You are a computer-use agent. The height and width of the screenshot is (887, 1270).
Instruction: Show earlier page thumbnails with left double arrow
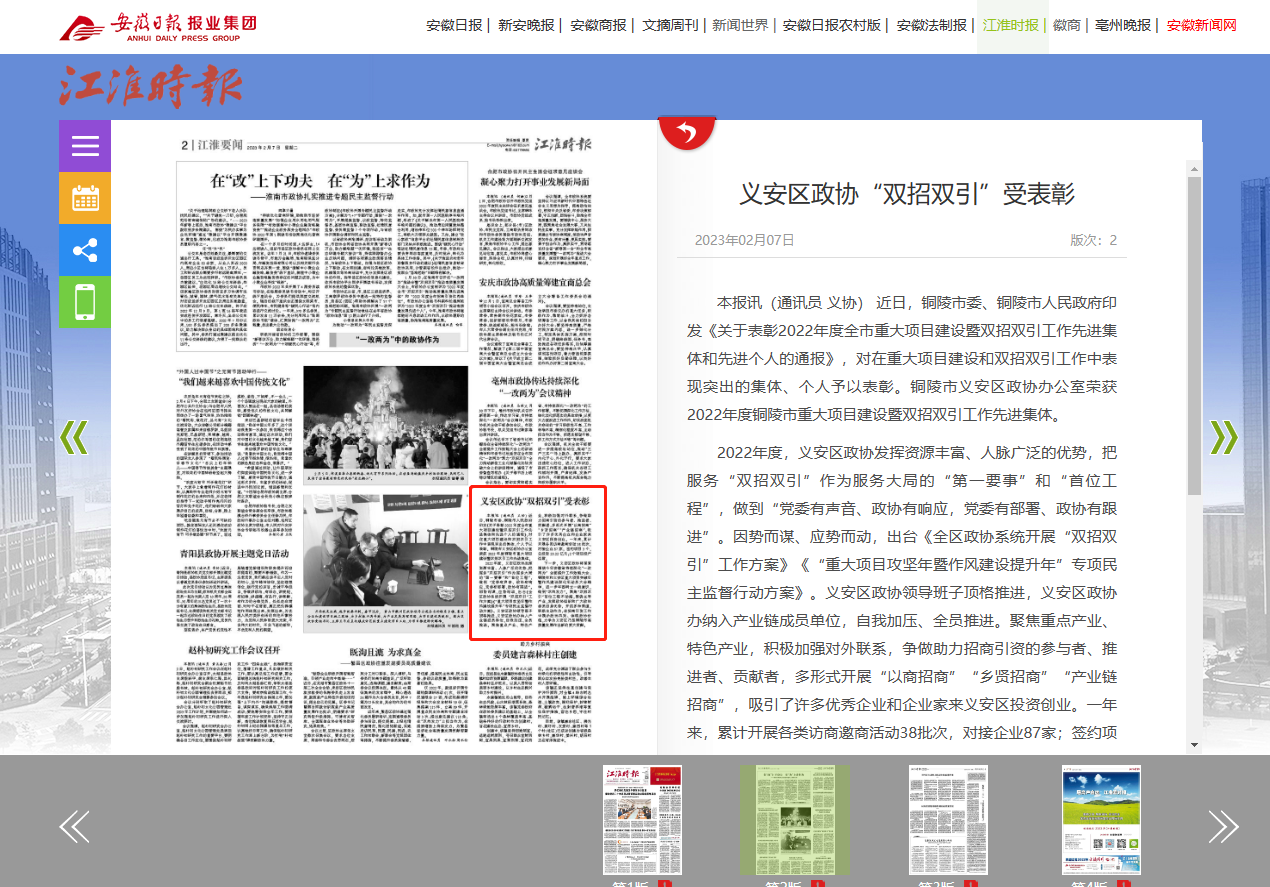[x=75, y=826]
